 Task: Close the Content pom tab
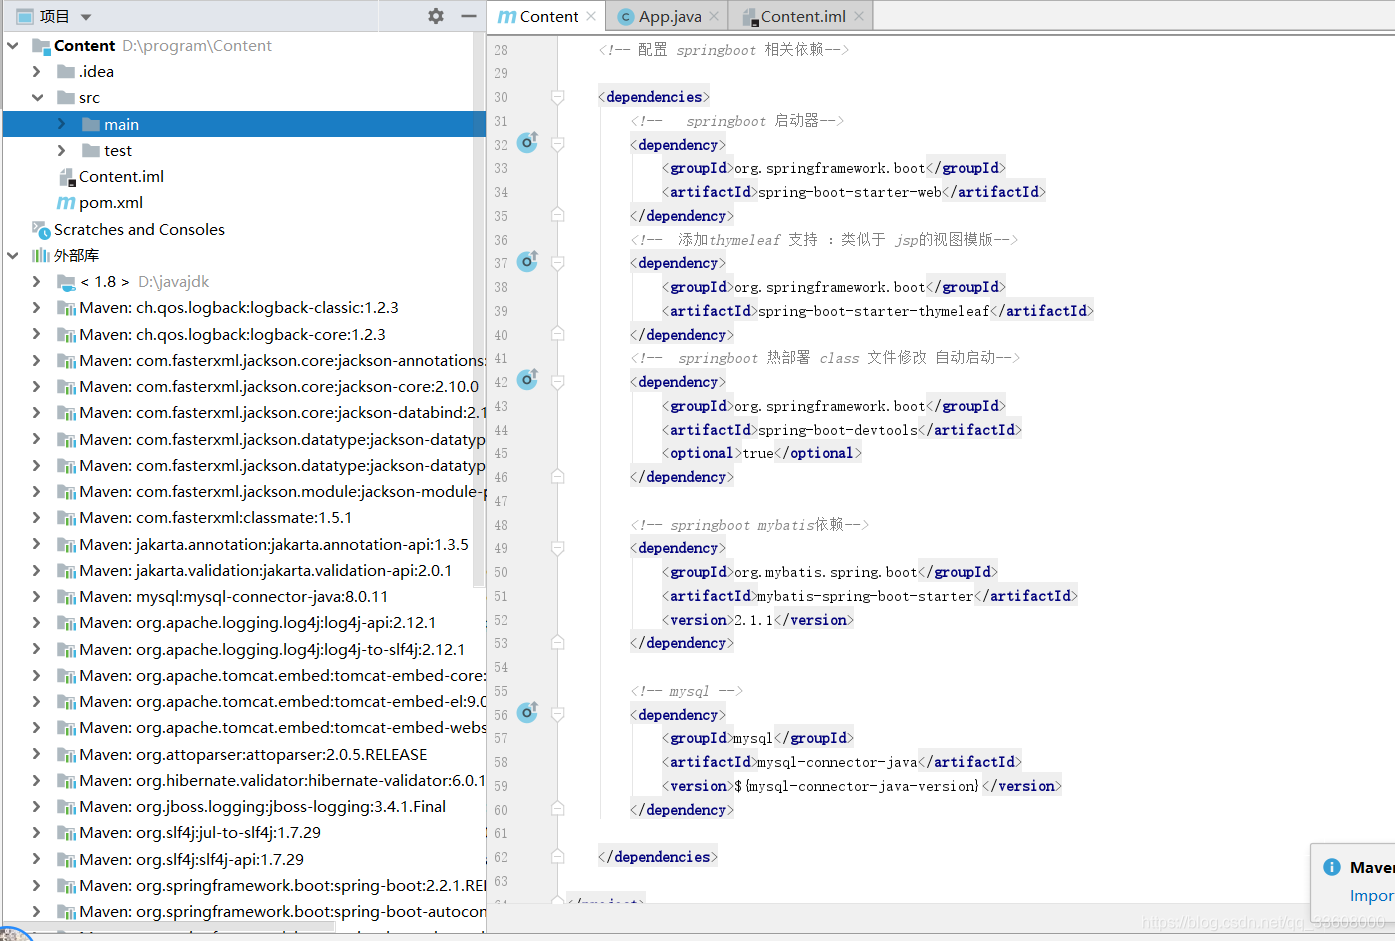(x=592, y=16)
